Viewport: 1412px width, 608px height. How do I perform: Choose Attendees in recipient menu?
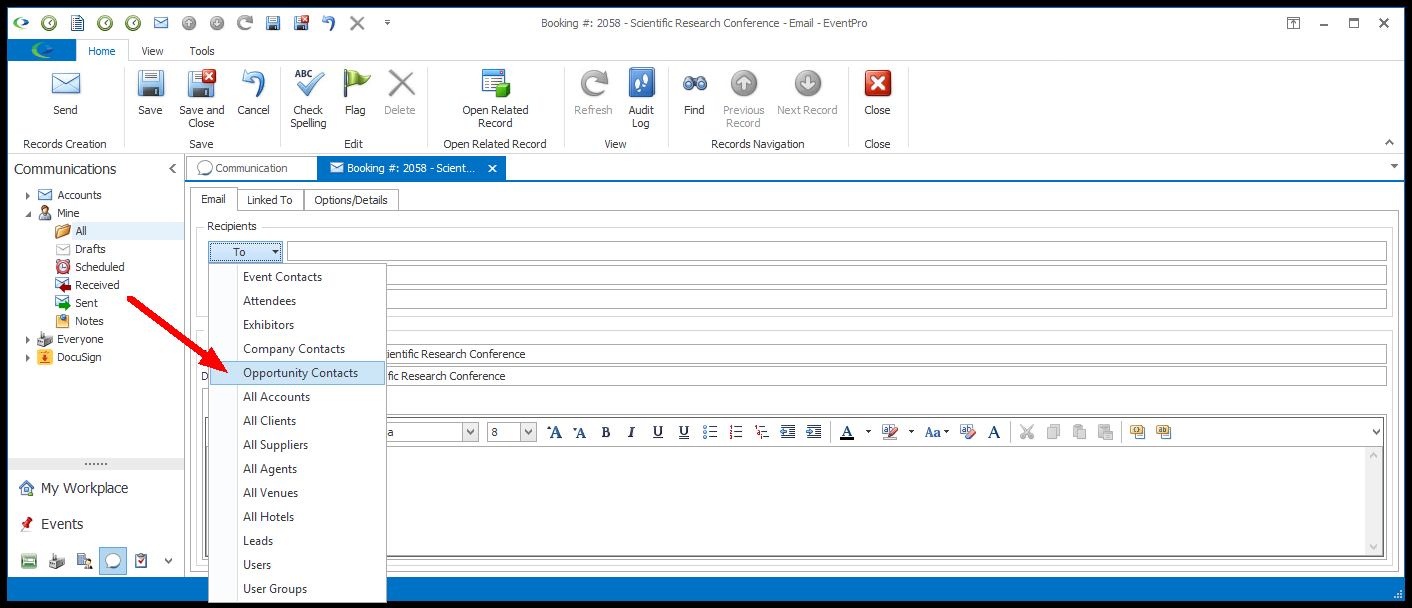click(x=298, y=301)
